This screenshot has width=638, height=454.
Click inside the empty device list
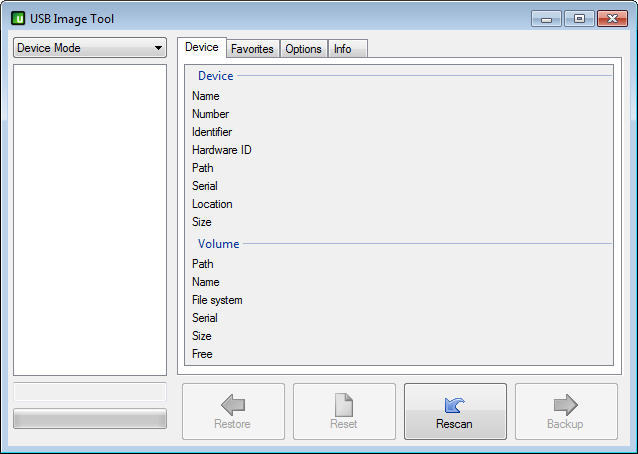point(90,220)
